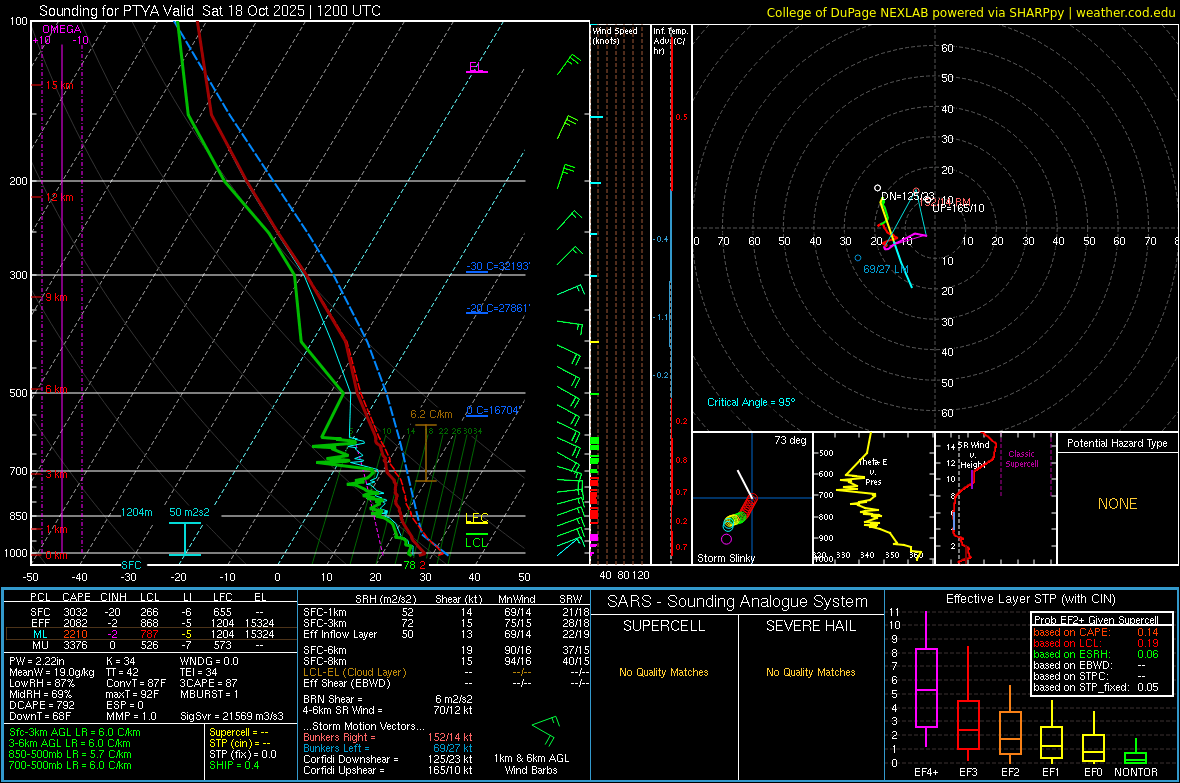Viewport: 1180px width, 783px height.
Task: Click the 0 C=16704' freezing level label
Action: [493, 410]
